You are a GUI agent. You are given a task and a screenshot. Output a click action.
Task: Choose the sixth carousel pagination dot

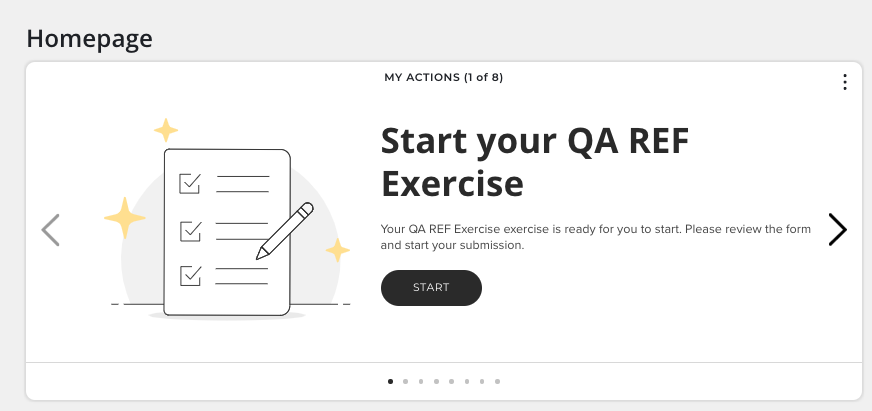(467, 381)
